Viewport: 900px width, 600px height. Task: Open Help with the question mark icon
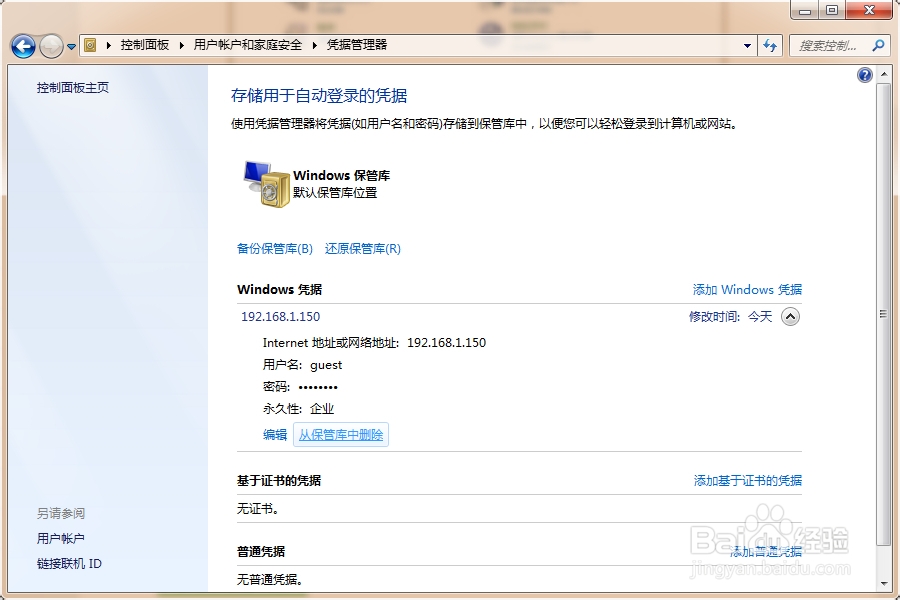[x=864, y=74]
